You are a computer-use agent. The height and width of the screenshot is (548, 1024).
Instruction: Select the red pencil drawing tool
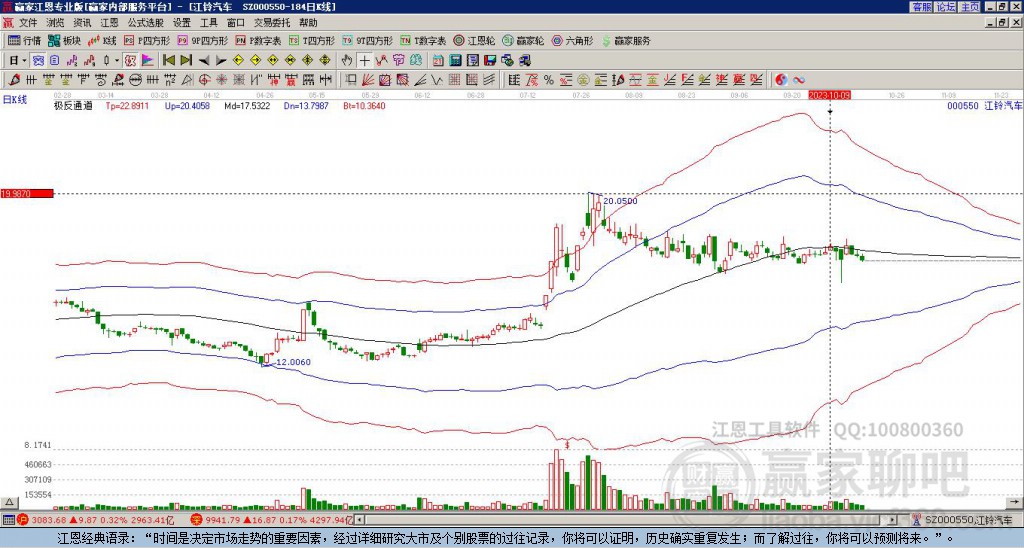tap(14, 80)
